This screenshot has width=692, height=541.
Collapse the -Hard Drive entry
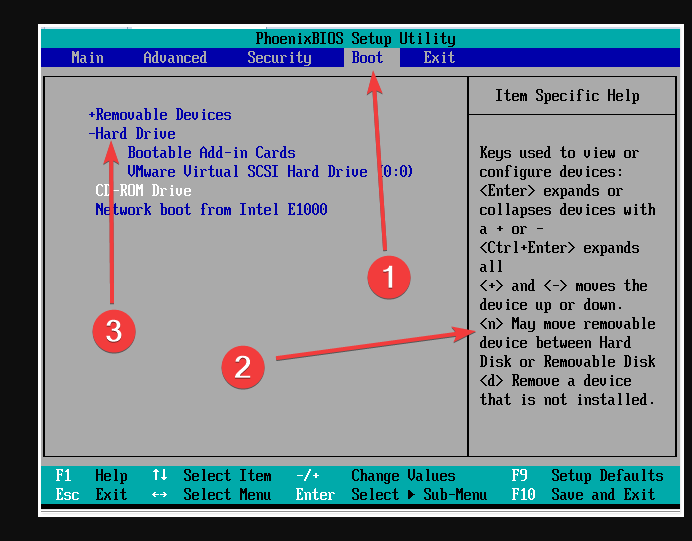(132, 134)
